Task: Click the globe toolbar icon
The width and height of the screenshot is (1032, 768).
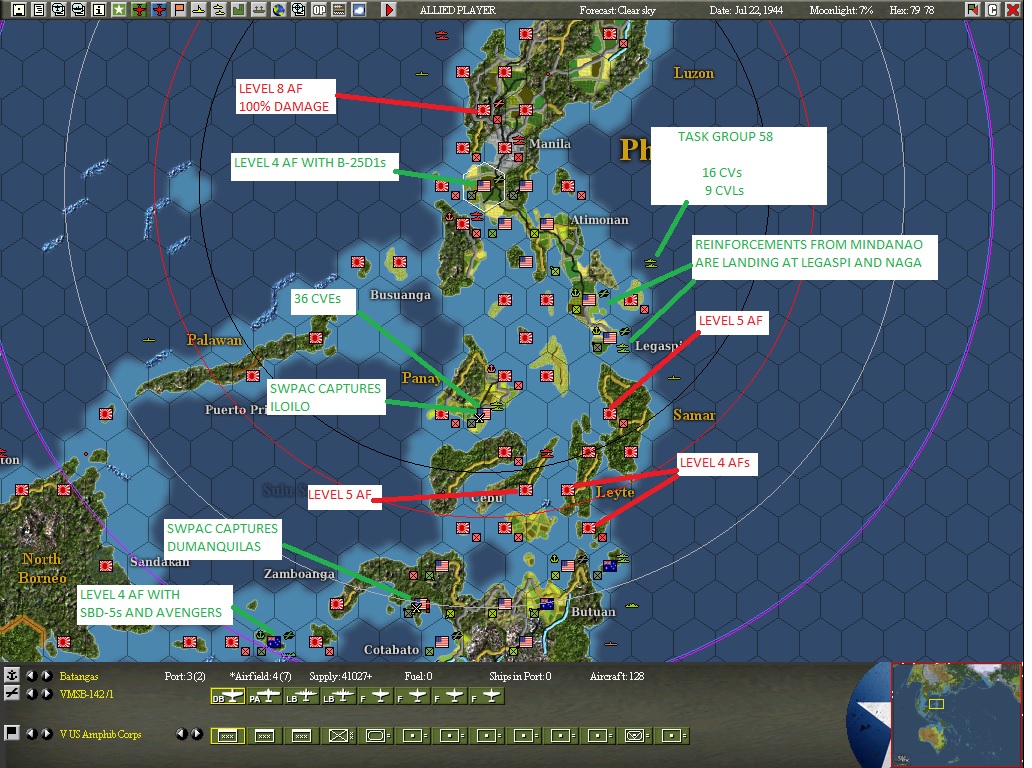Action: point(278,9)
